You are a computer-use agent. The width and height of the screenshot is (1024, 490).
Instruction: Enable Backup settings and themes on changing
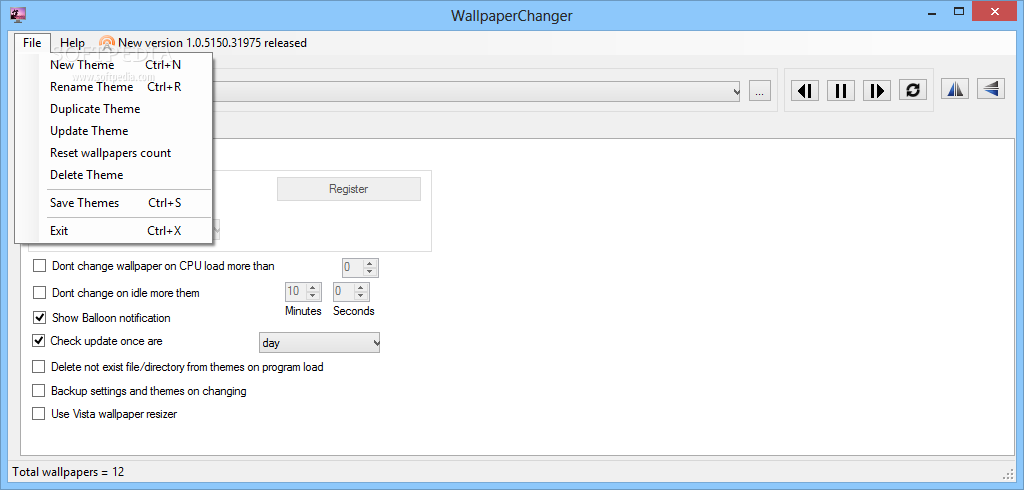pos(39,391)
